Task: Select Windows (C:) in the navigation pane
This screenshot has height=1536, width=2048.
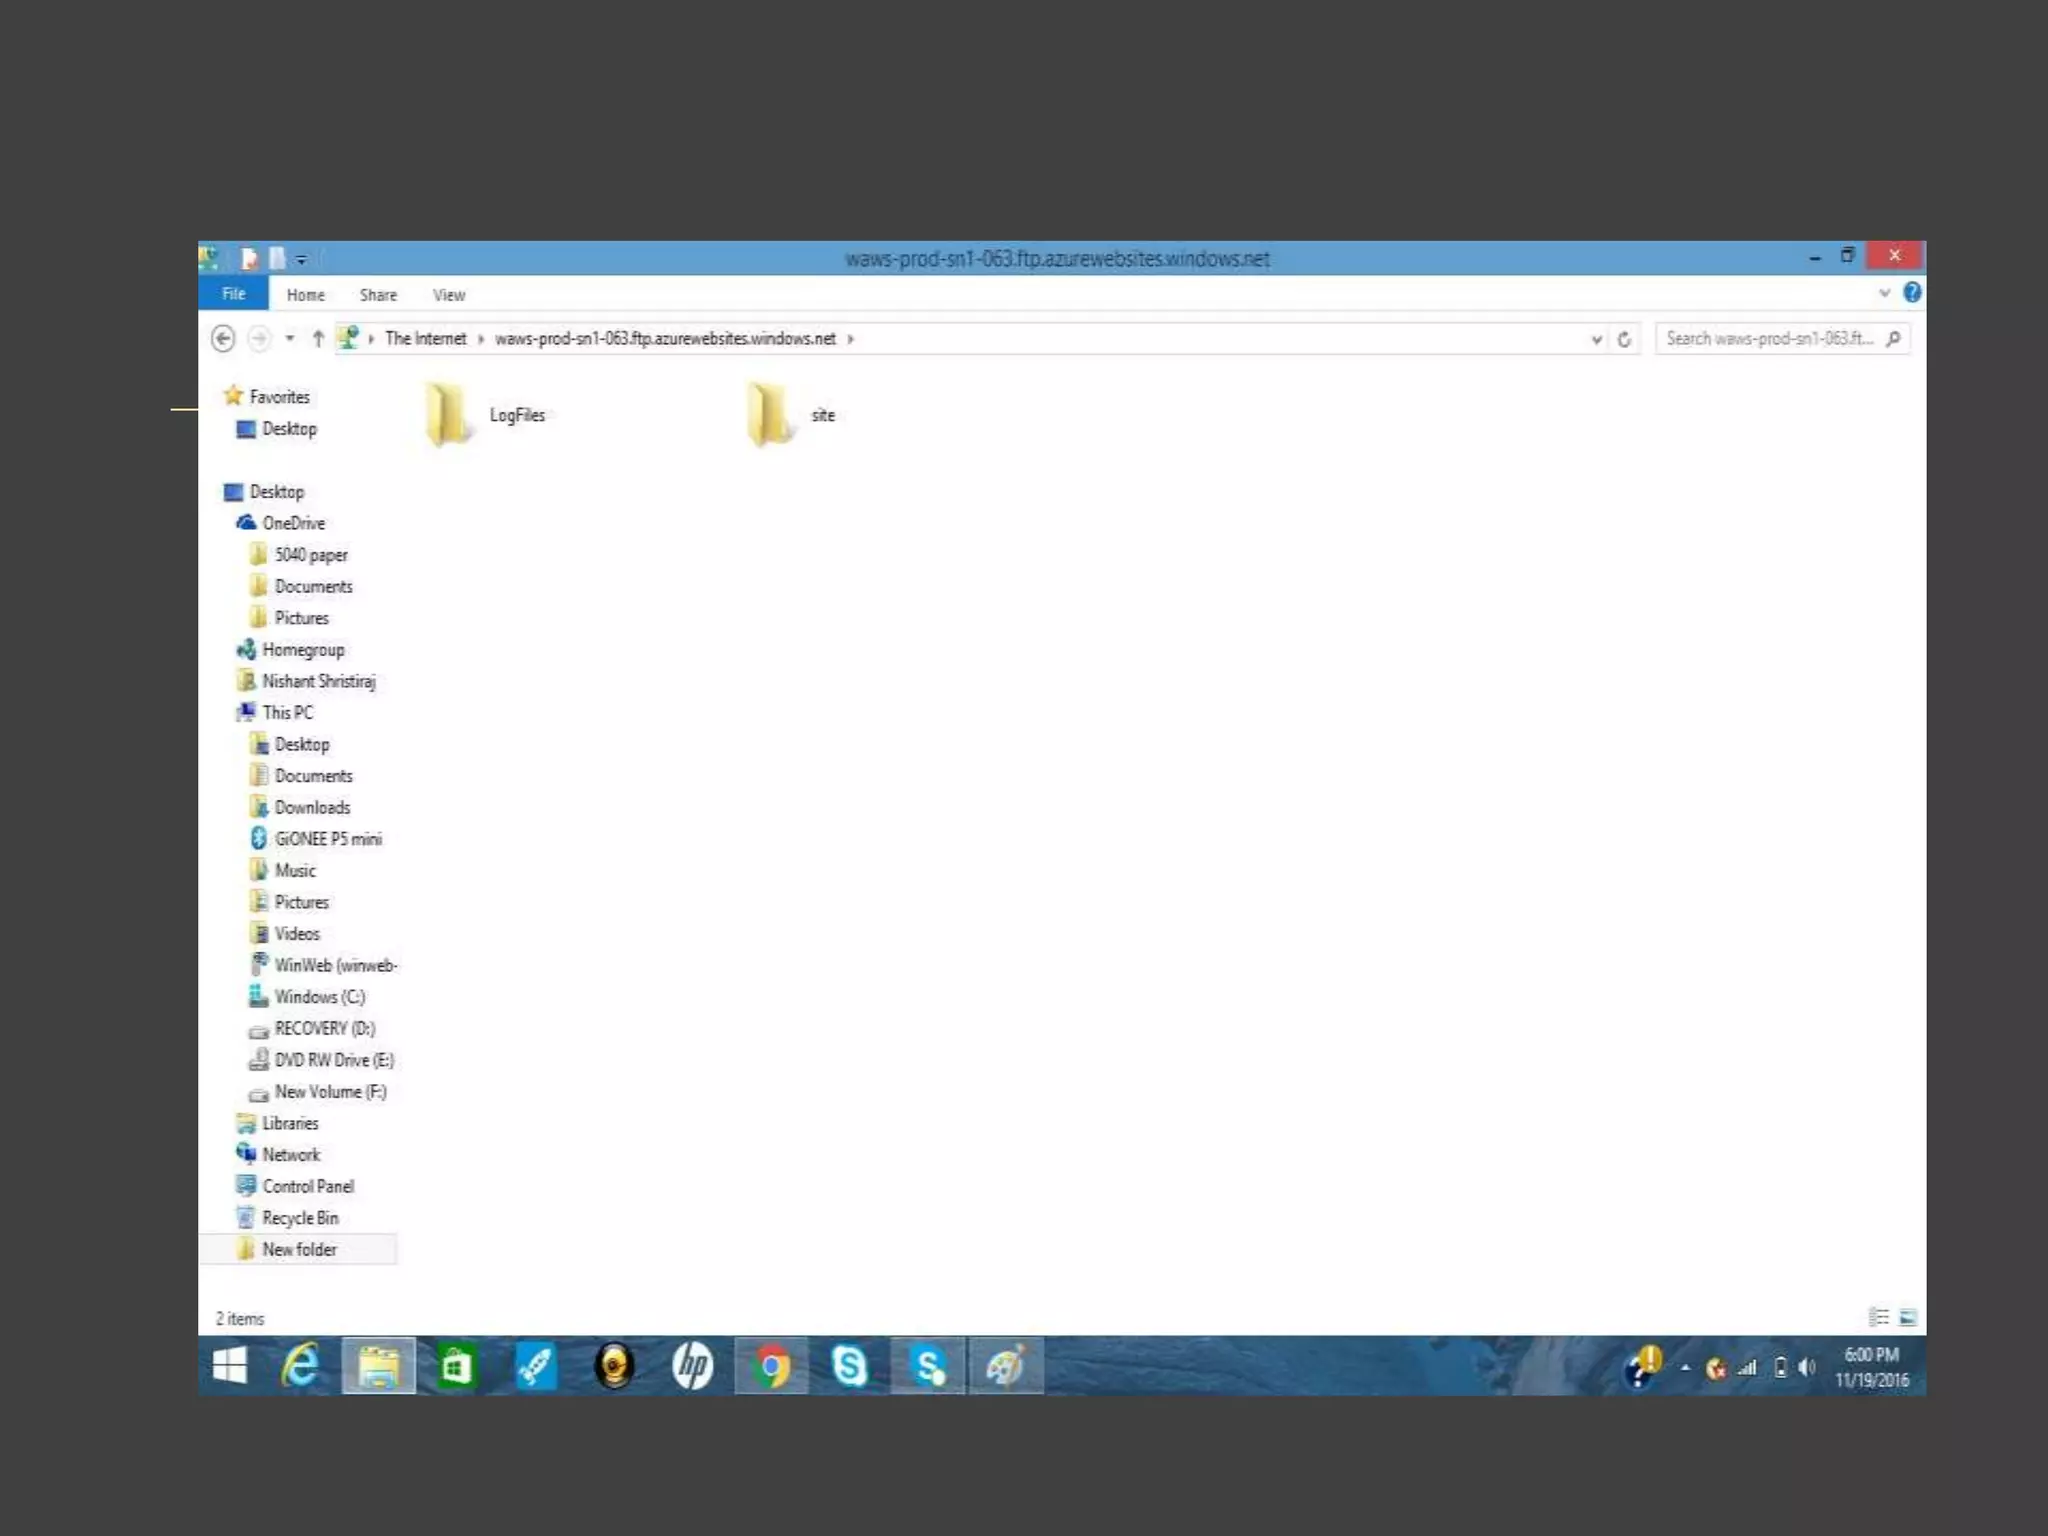Action: [319, 997]
